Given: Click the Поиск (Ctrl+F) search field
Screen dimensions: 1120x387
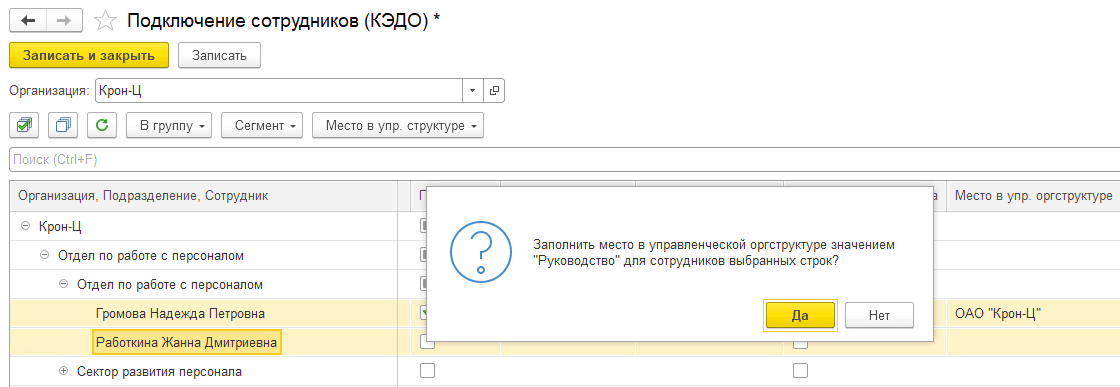Looking at the screenshot, I should [564, 160].
